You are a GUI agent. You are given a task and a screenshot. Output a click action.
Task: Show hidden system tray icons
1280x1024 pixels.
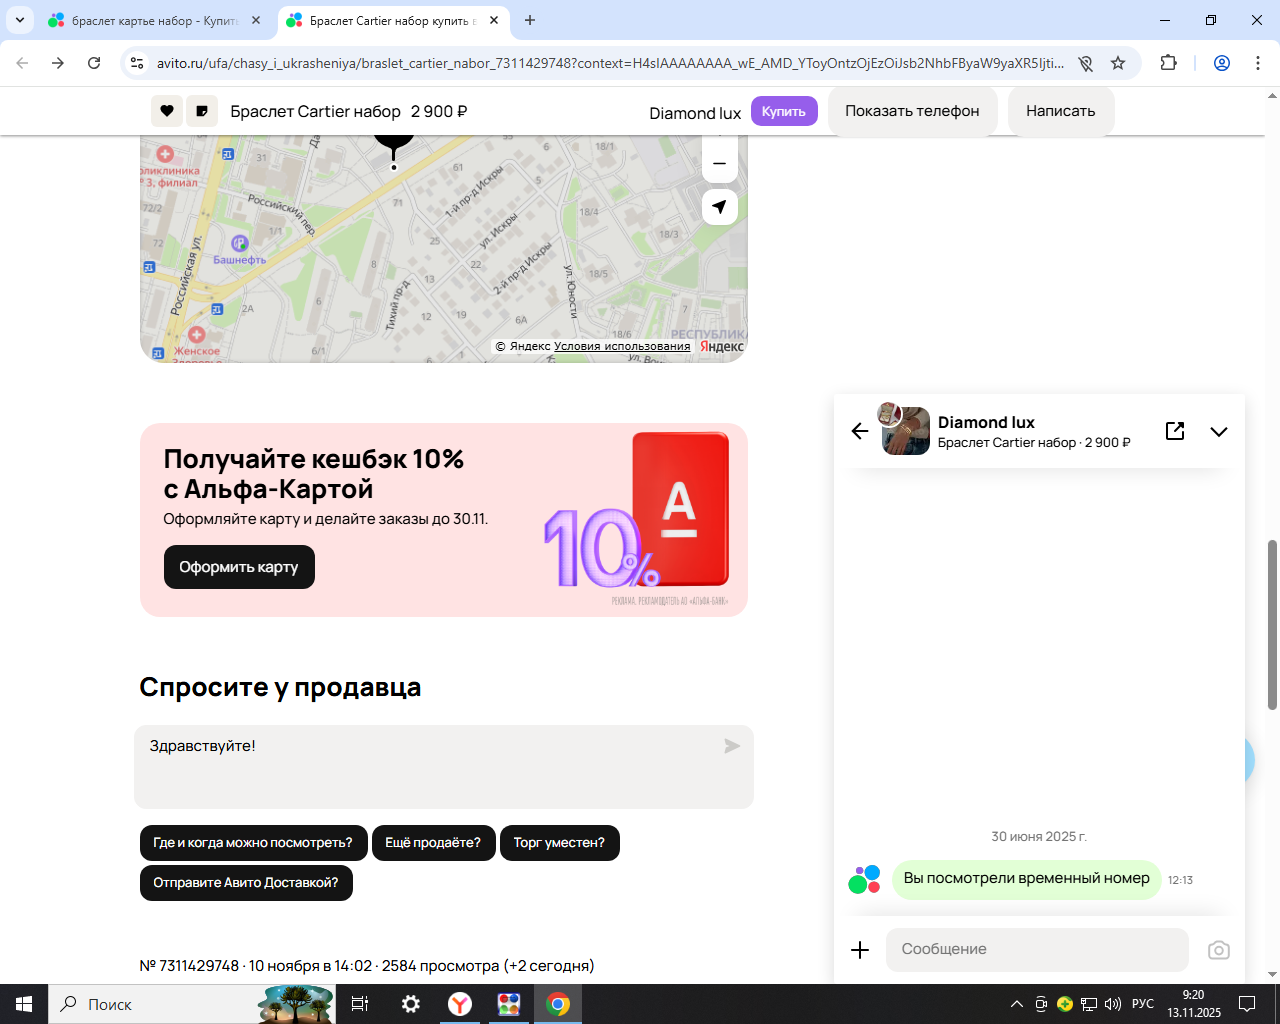pos(1017,1004)
